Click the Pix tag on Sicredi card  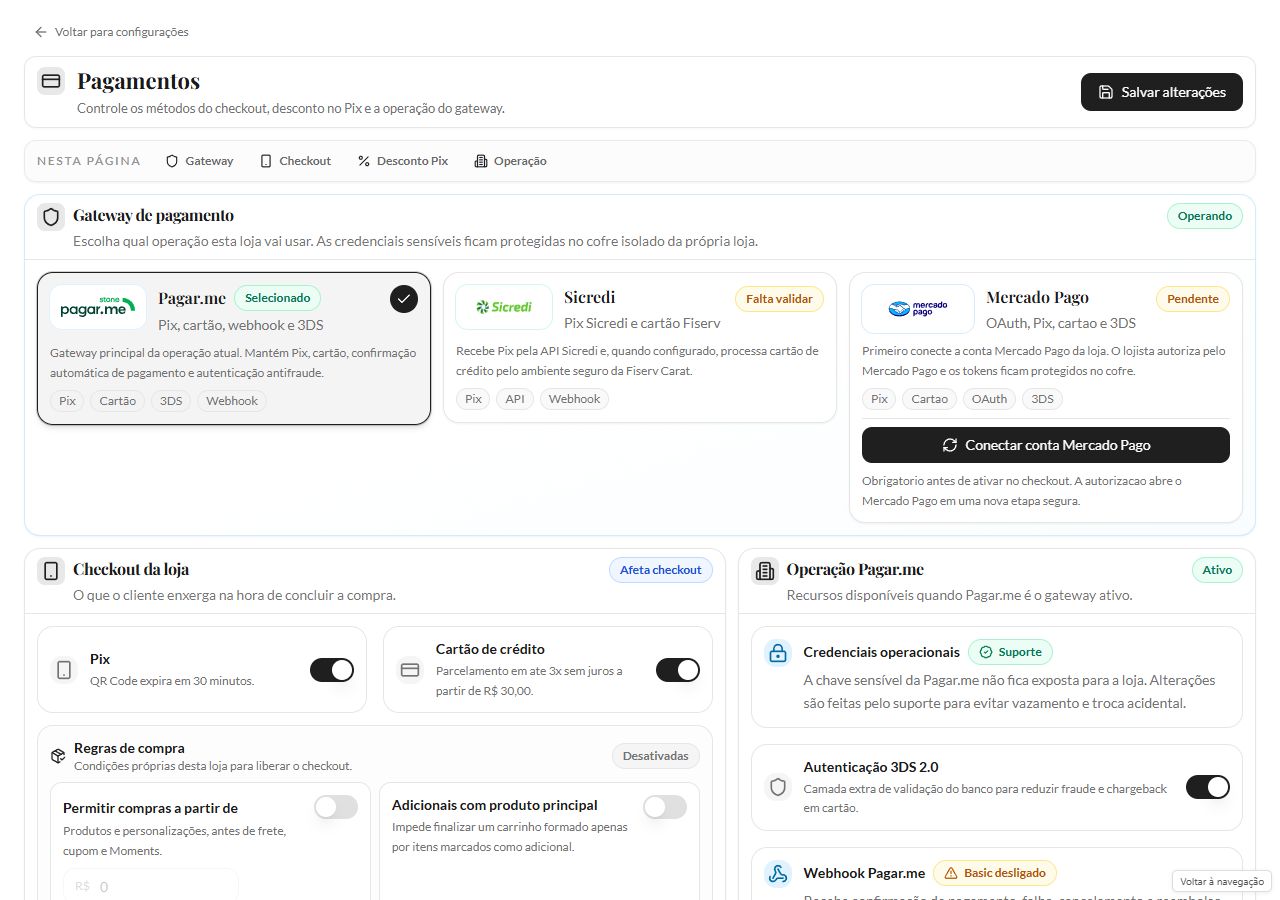point(473,399)
